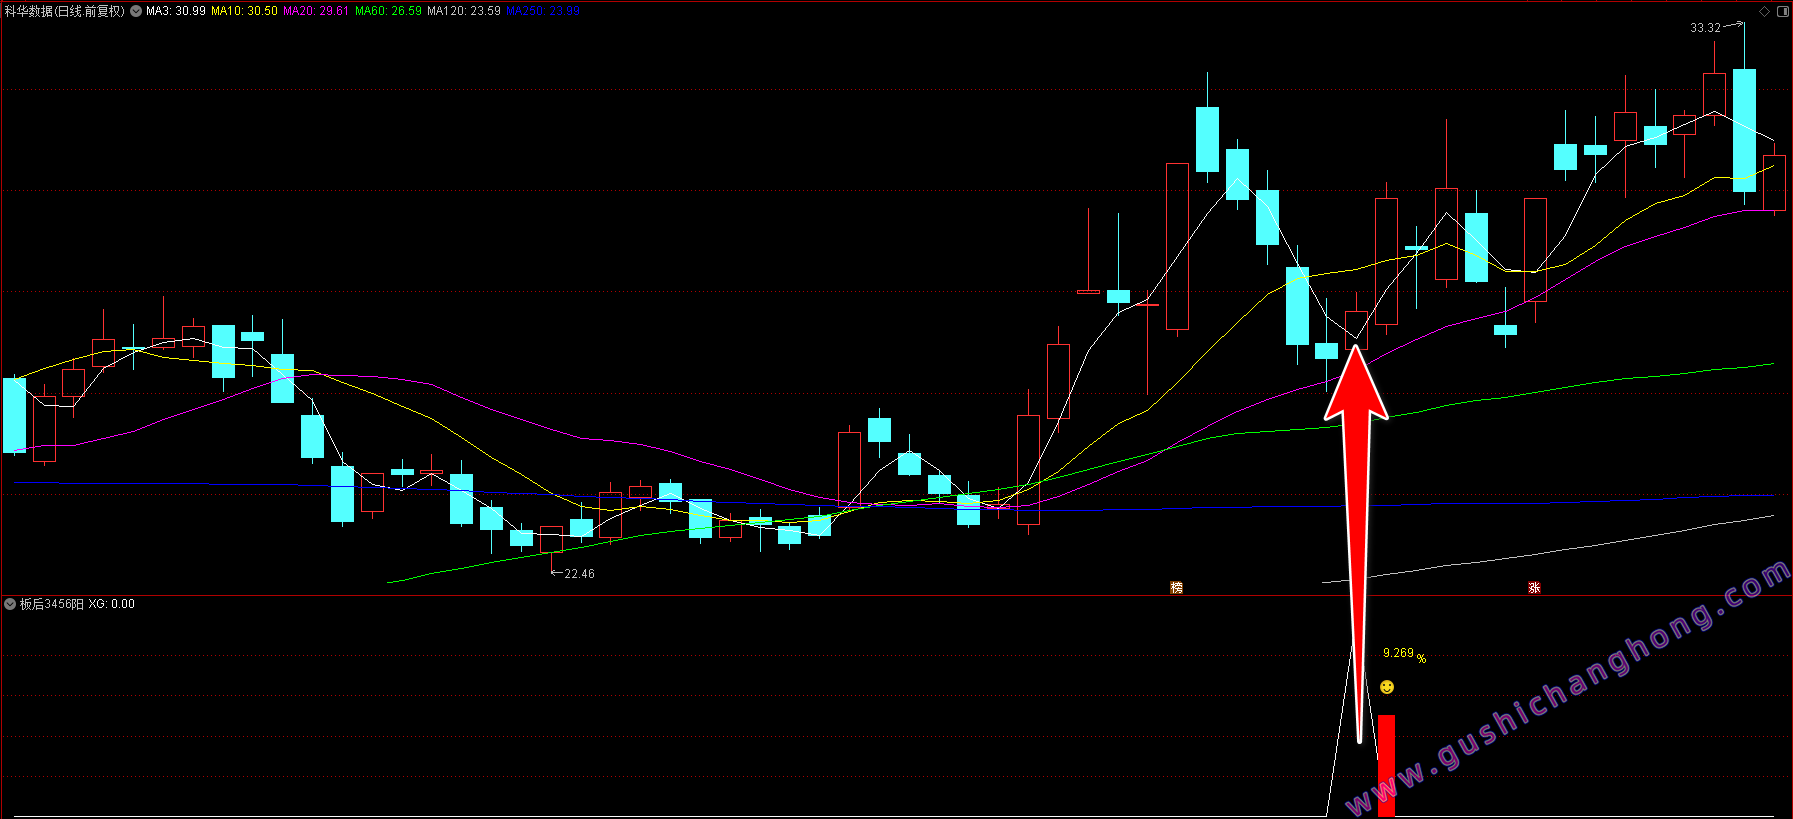Click the MA3: 30.99 label

(176, 11)
